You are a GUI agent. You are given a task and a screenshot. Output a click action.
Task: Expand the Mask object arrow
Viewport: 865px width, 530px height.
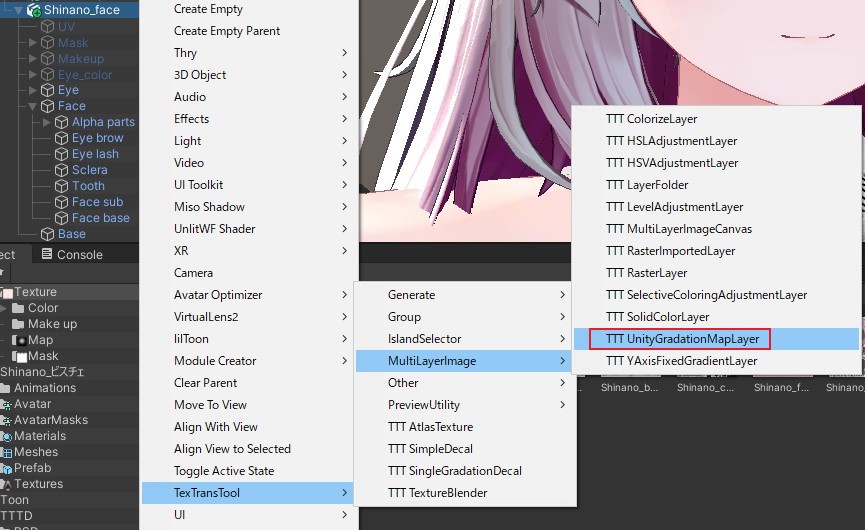(33, 42)
